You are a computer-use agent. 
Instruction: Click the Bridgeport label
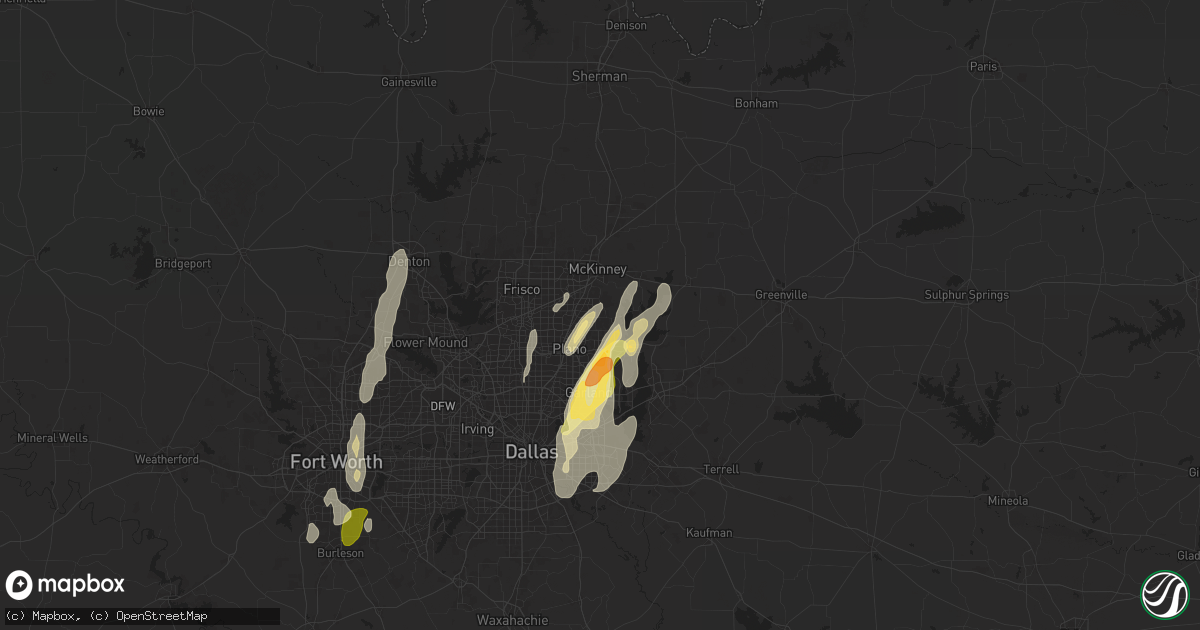[183, 263]
